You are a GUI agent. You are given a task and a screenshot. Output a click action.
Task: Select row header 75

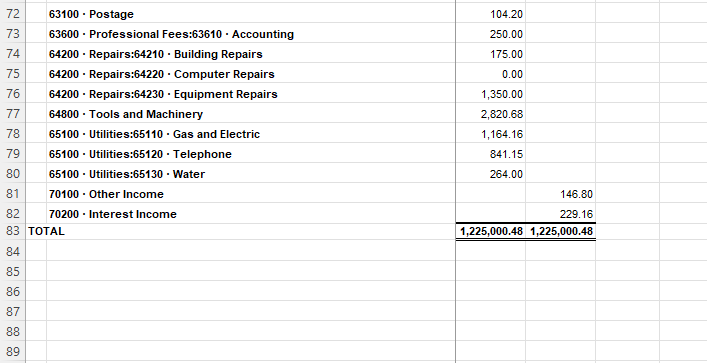pyautogui.click(x=13, y=74)
